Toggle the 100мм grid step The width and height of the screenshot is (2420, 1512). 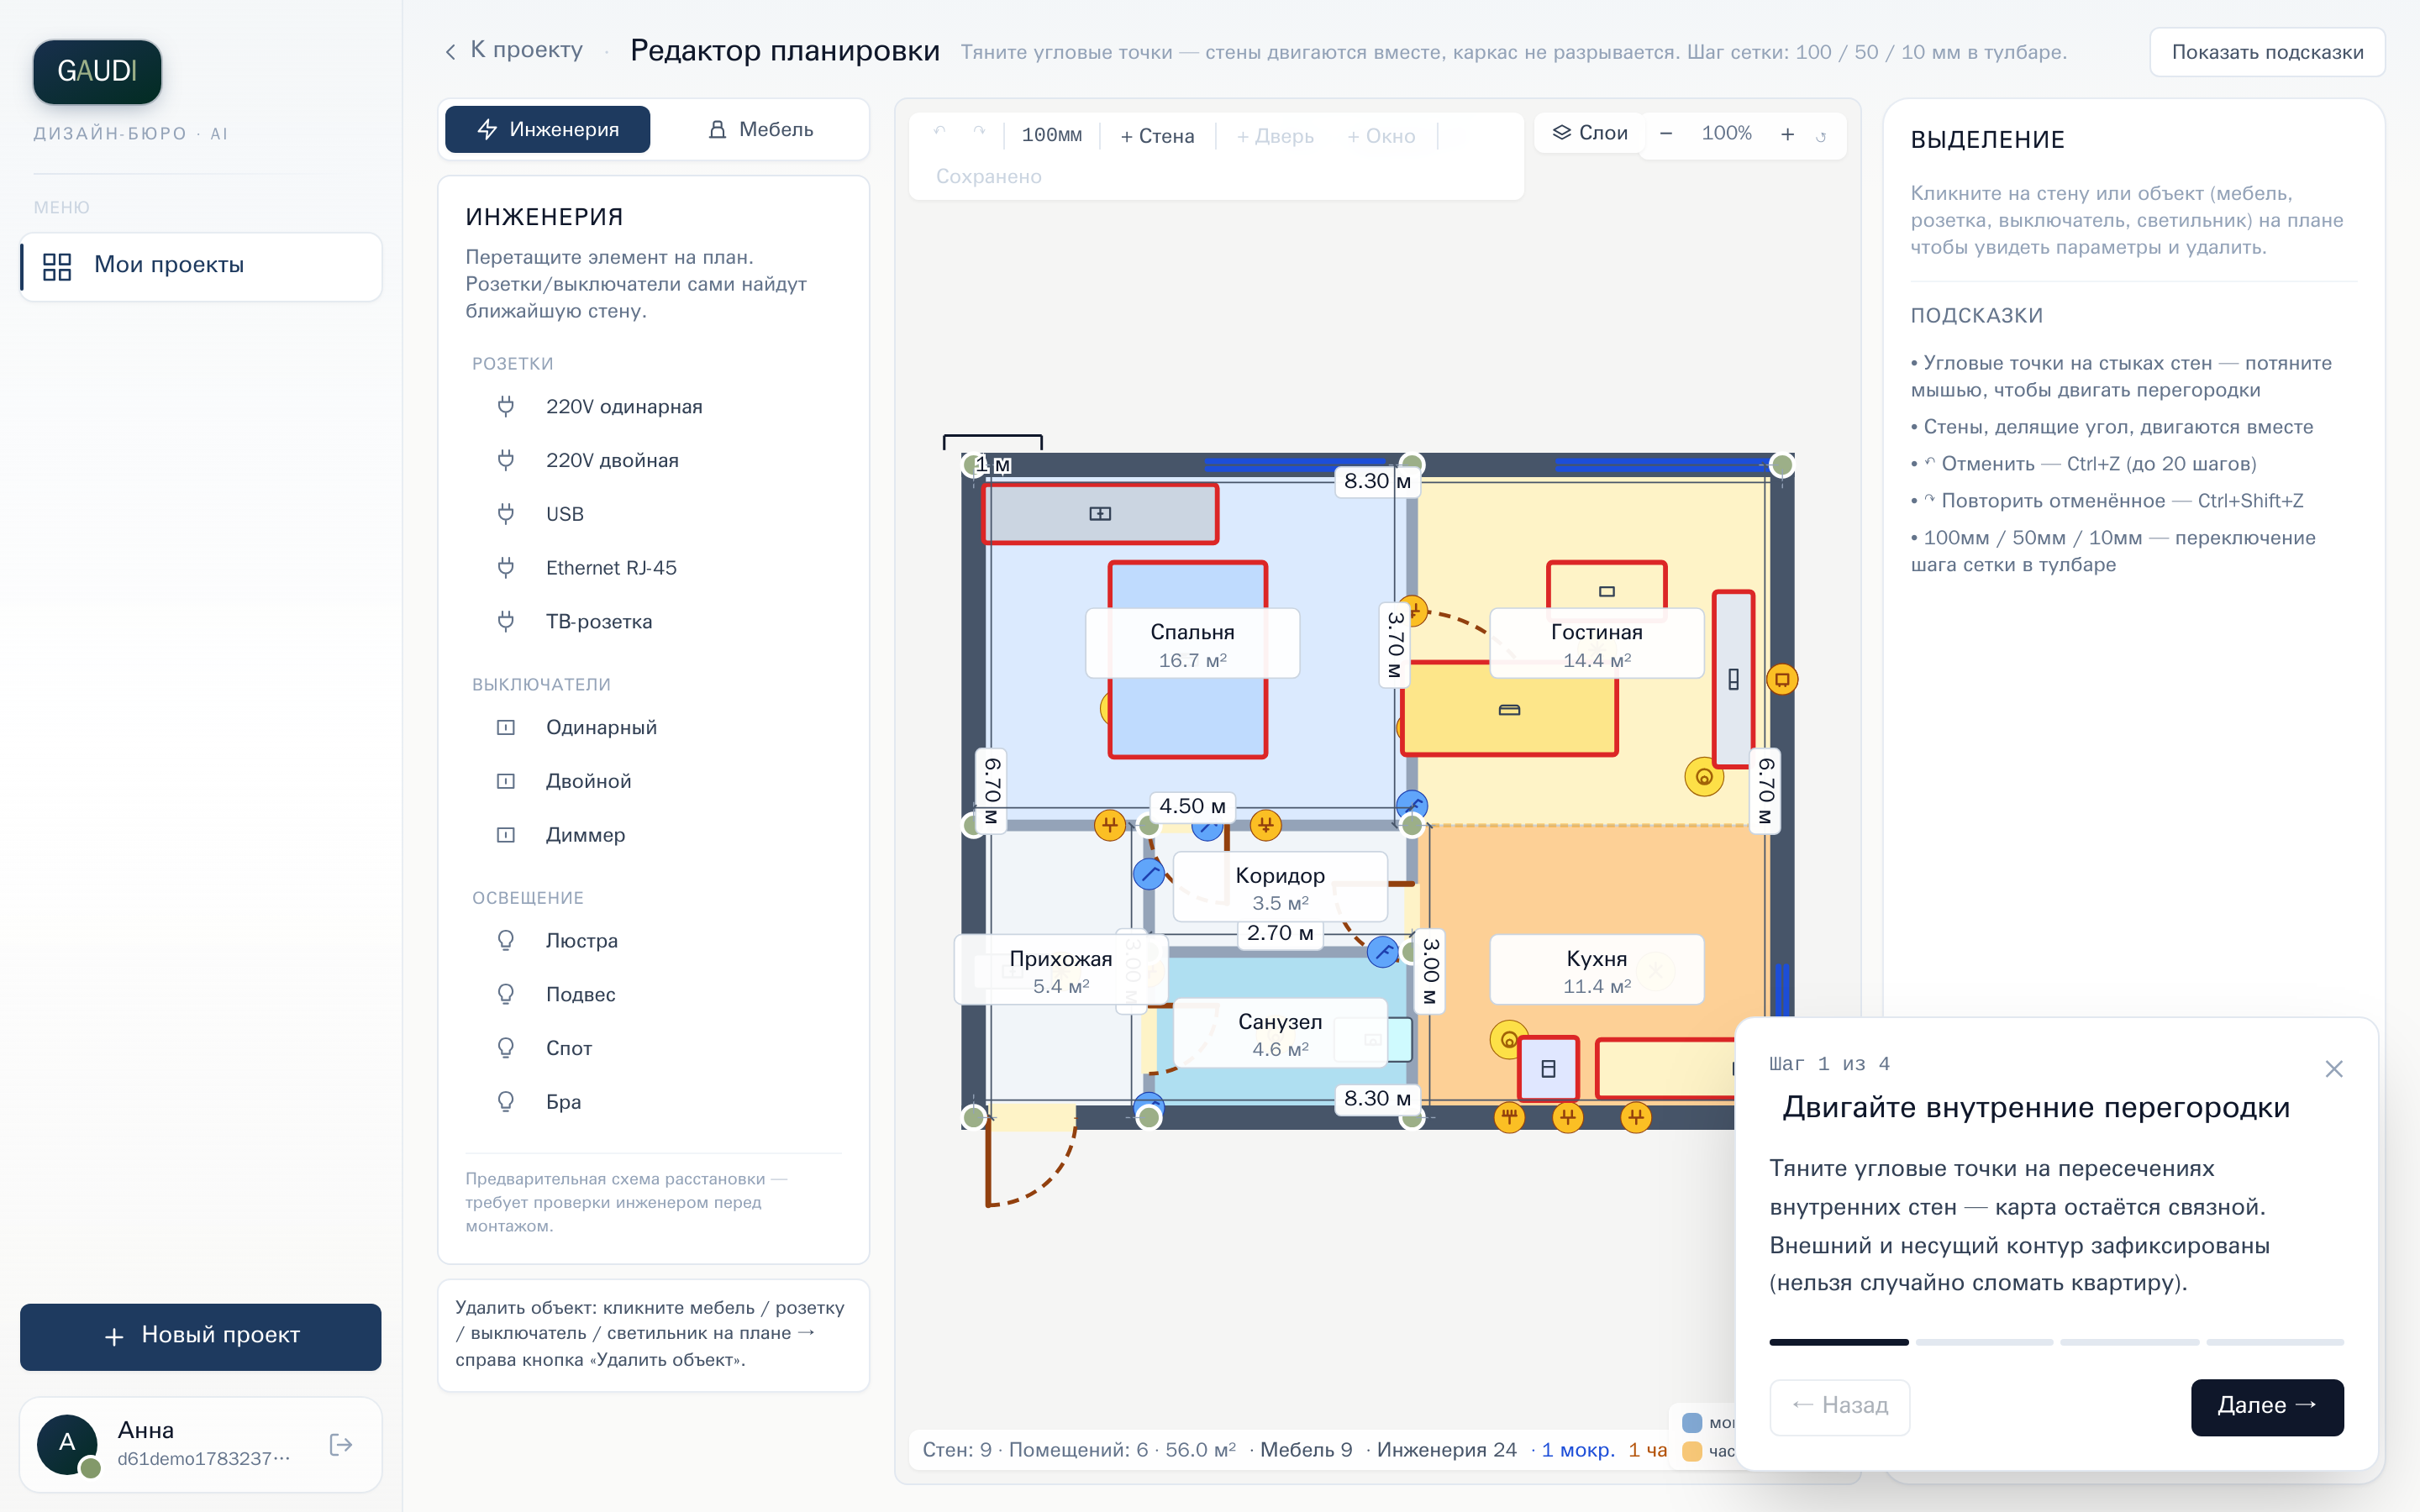coord(1051,136)
